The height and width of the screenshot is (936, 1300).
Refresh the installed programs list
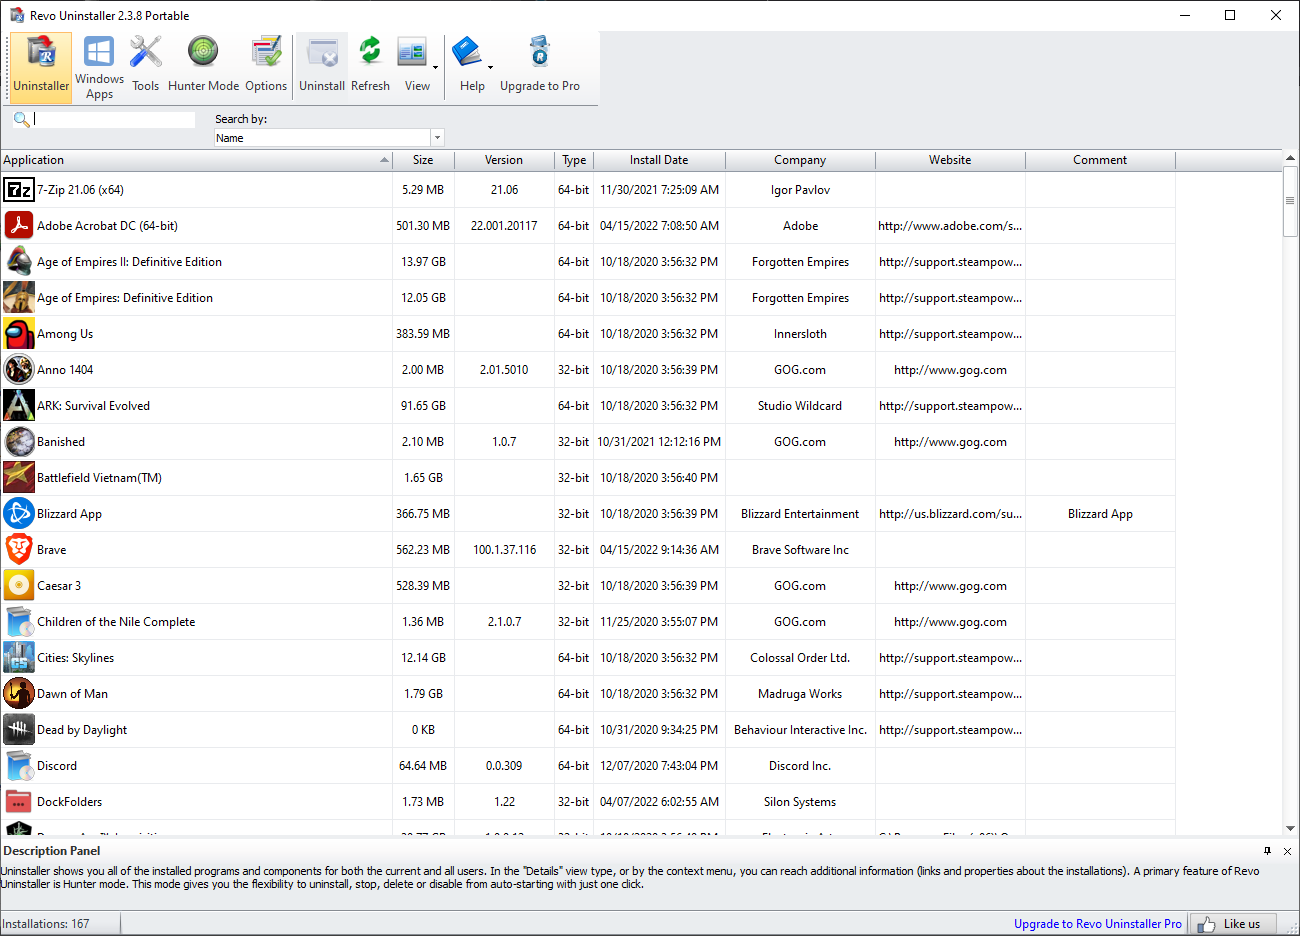370,66
